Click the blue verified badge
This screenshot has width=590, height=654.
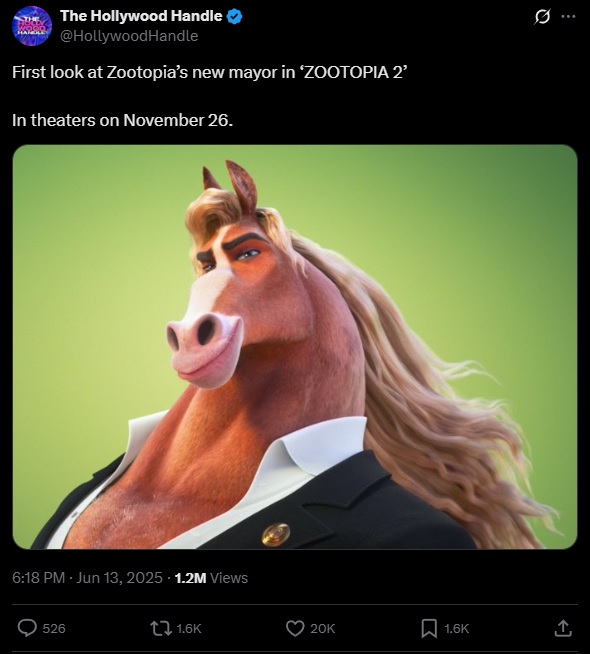[235, 16]
